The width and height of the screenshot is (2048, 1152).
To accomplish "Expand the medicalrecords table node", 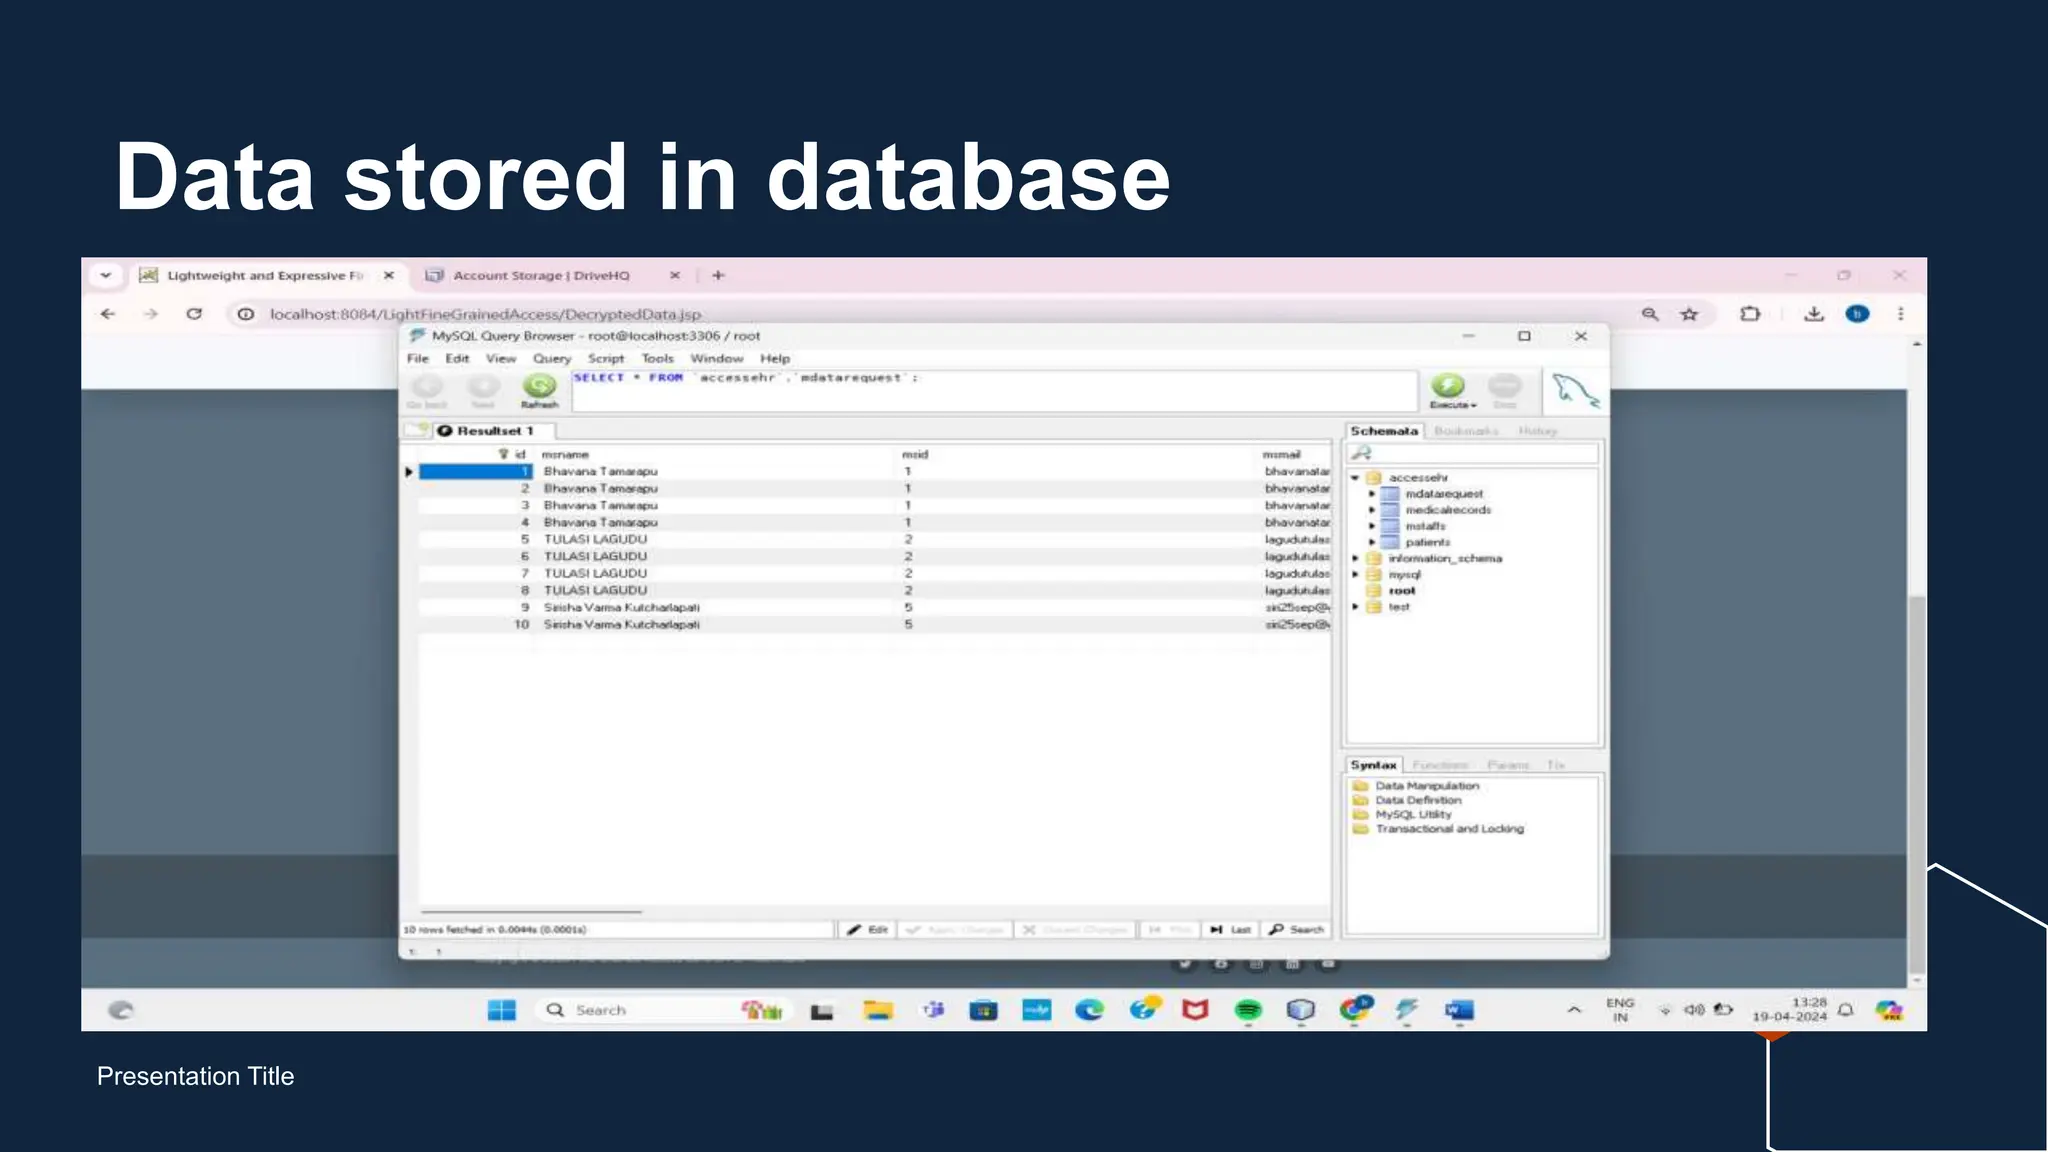I will tap(1372, 510).
